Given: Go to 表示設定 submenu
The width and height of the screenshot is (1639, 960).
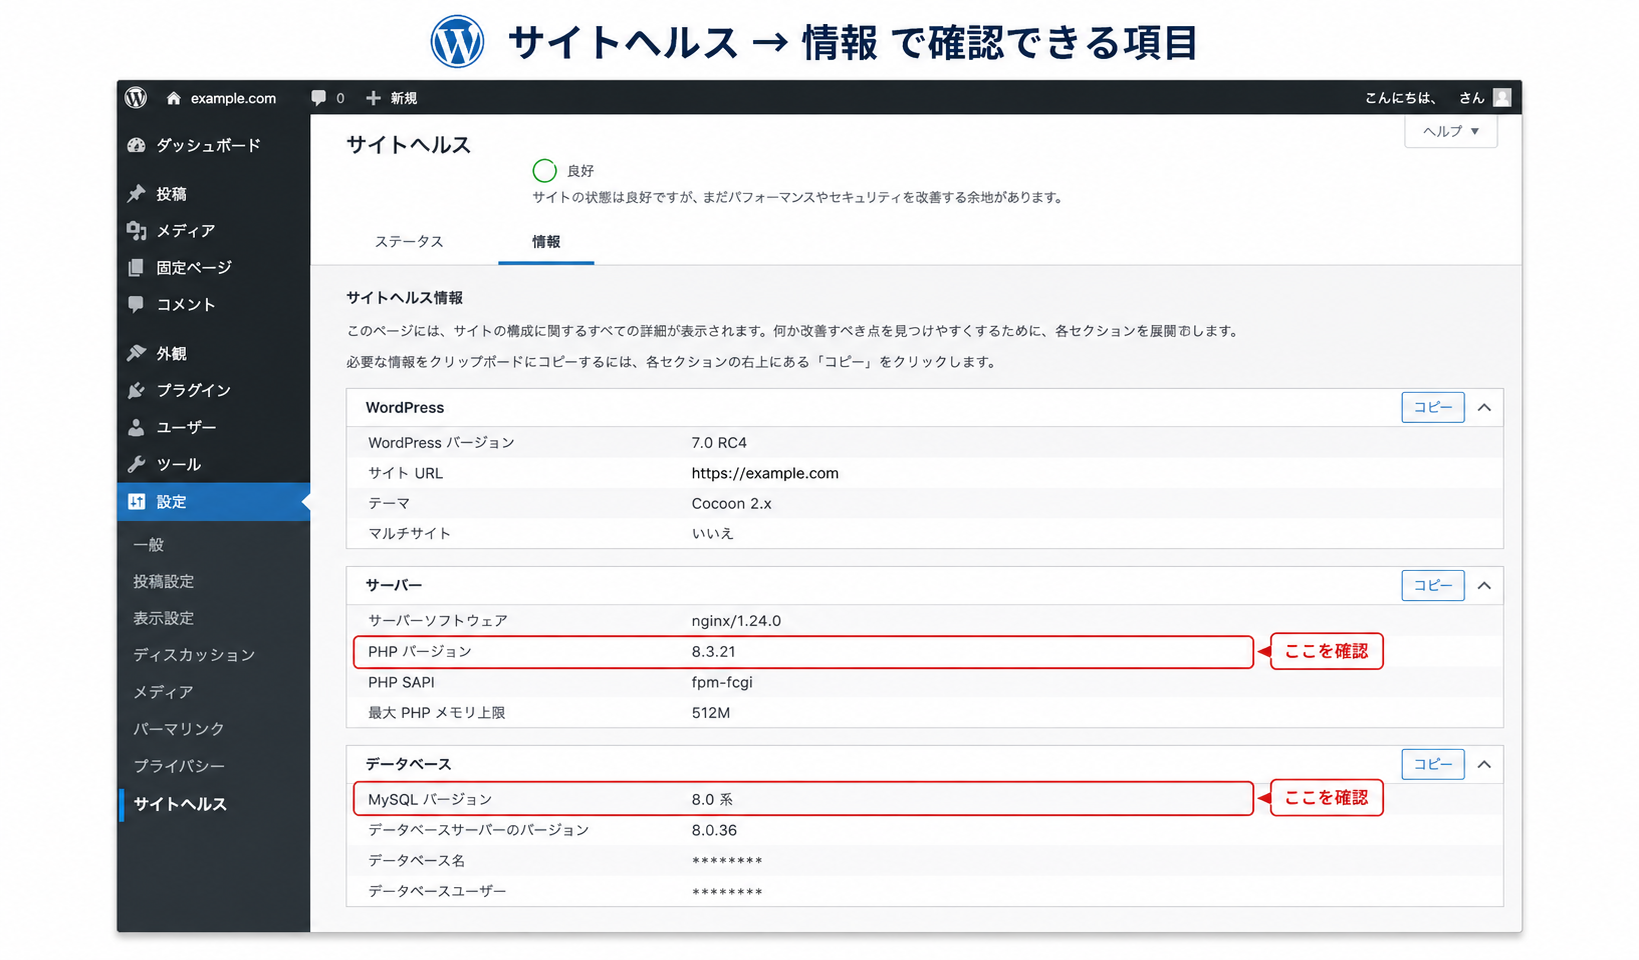Looking at the screenshot, I should [x=164, y=618].
